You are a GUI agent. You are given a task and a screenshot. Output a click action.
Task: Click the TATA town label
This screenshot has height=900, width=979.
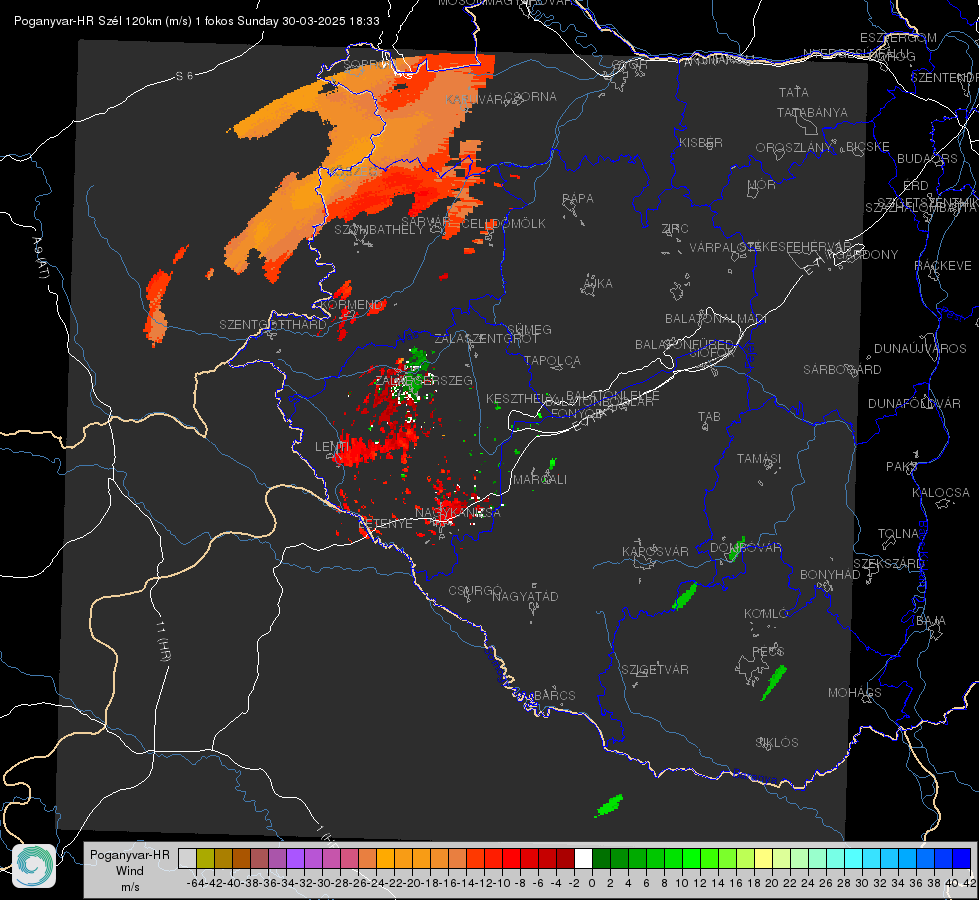click(x=794, y=92)
